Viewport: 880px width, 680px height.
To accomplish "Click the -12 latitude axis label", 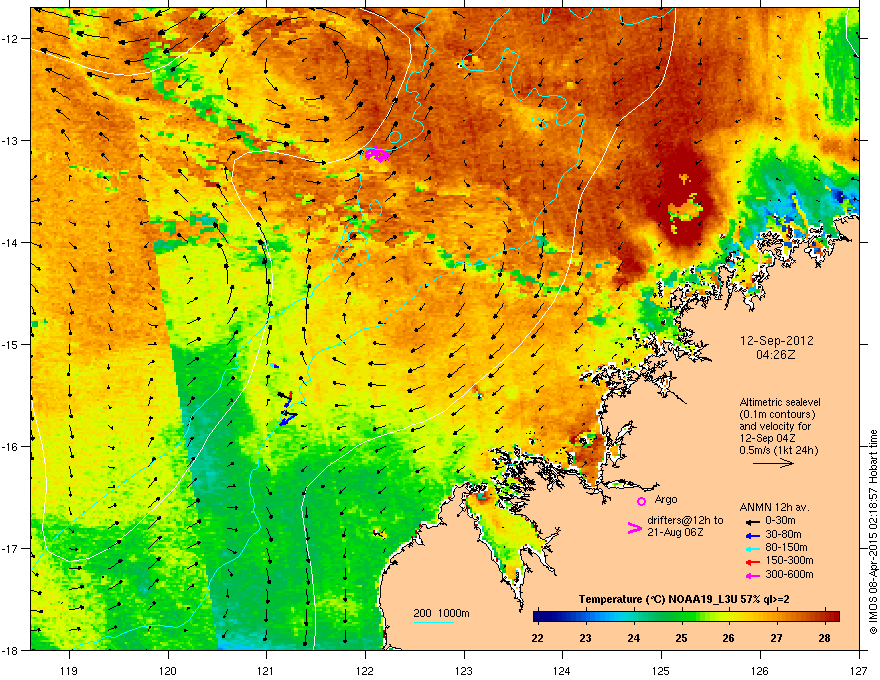I will pyautogui.click(x=11, y=39).
